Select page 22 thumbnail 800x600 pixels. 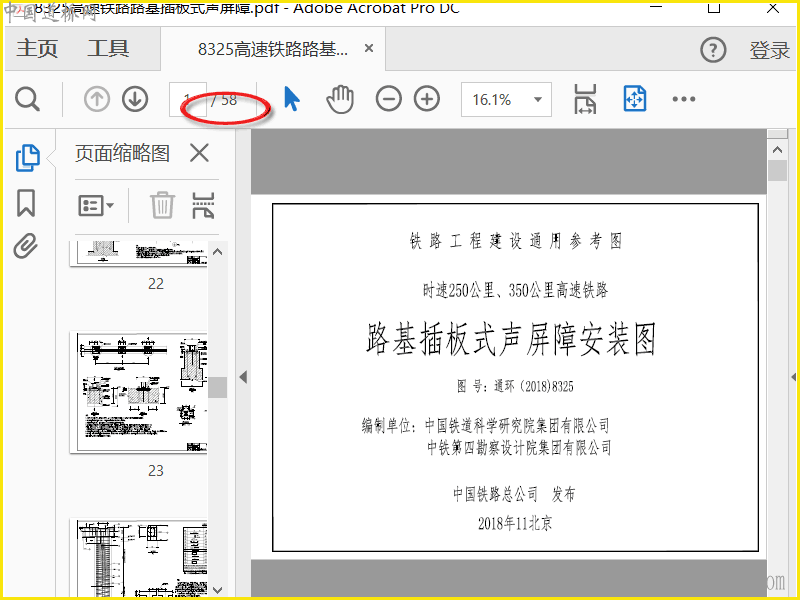pos(139,254)
